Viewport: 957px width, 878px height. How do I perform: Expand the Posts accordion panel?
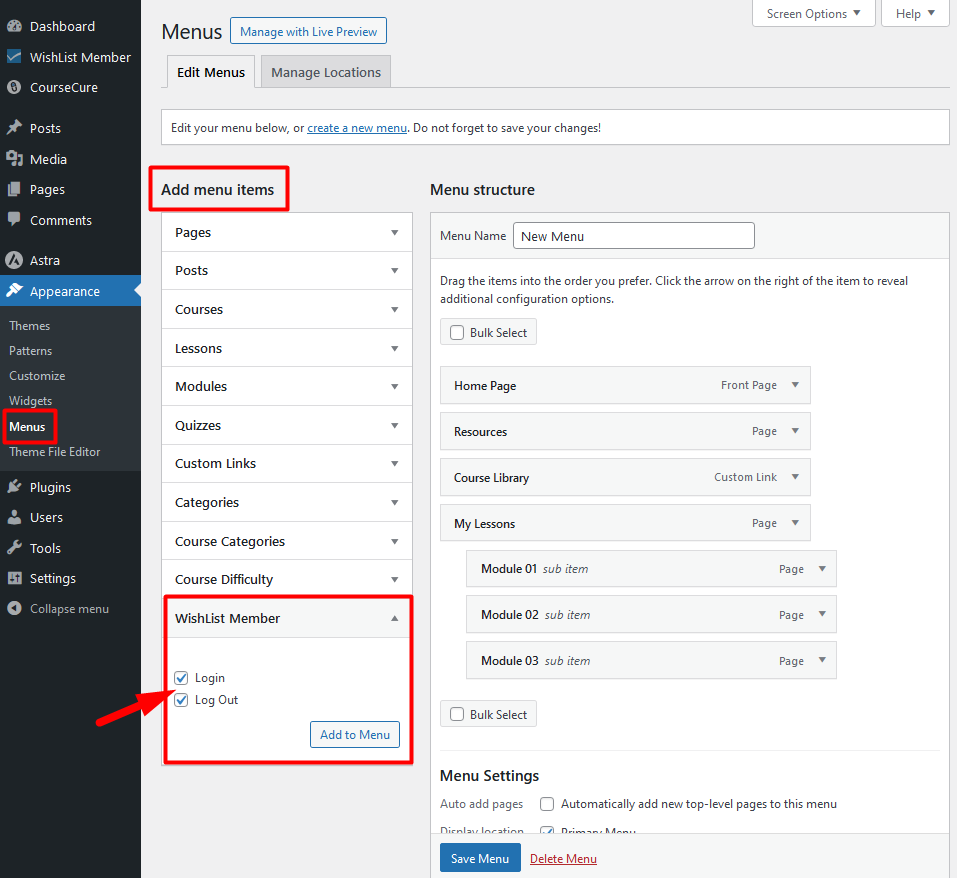tap(393, 270)
